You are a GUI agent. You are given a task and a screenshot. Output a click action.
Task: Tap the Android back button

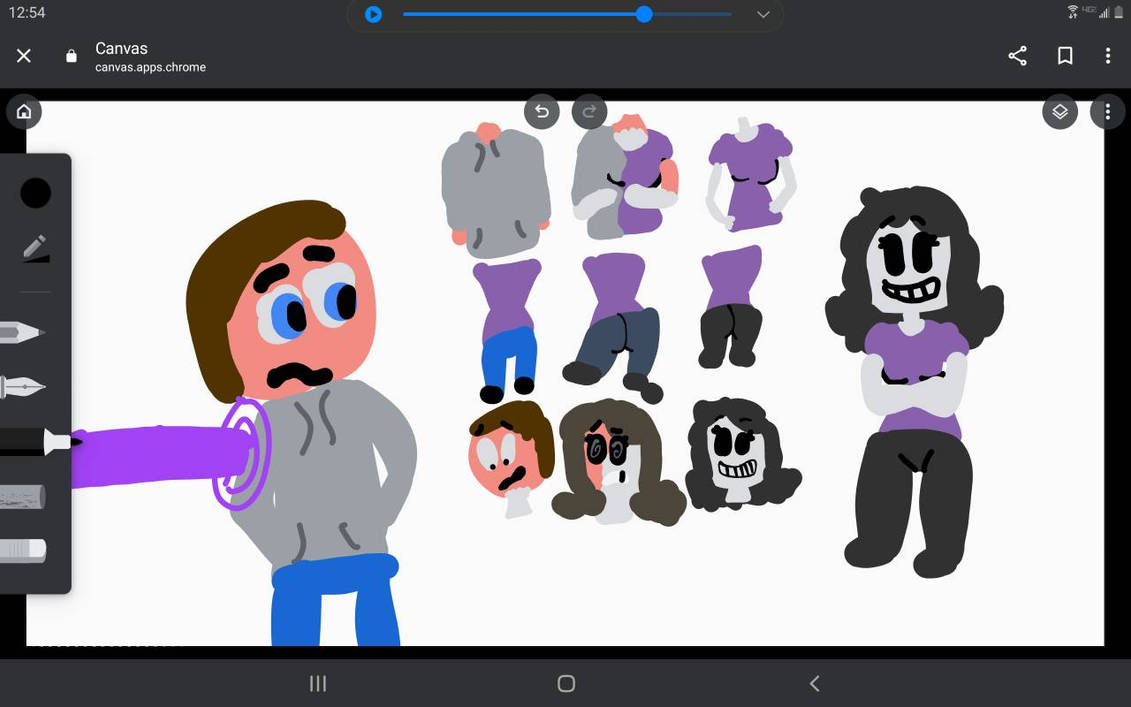pos(814,683)
